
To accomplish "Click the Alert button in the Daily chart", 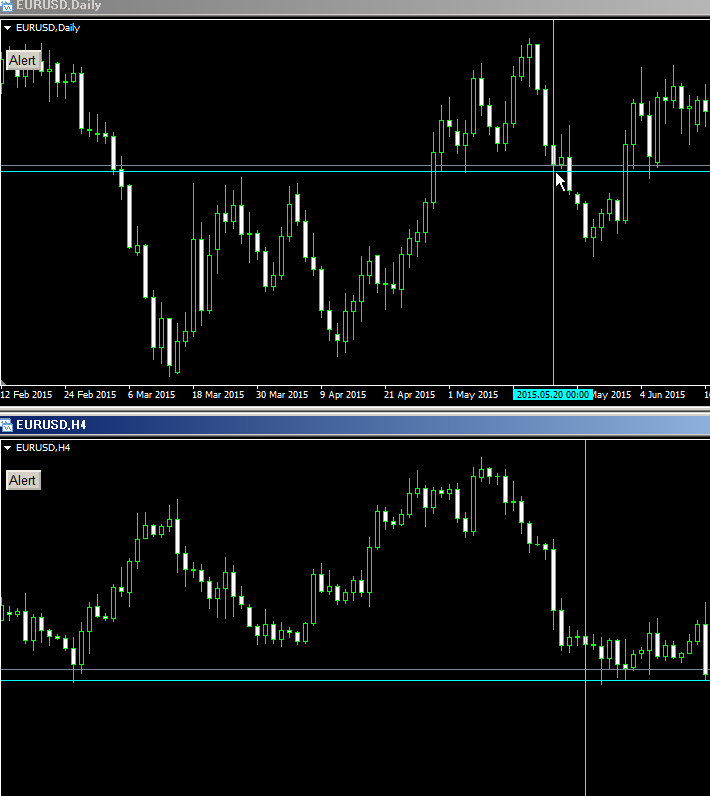I will pyautogui.click(x=23, y=60).
